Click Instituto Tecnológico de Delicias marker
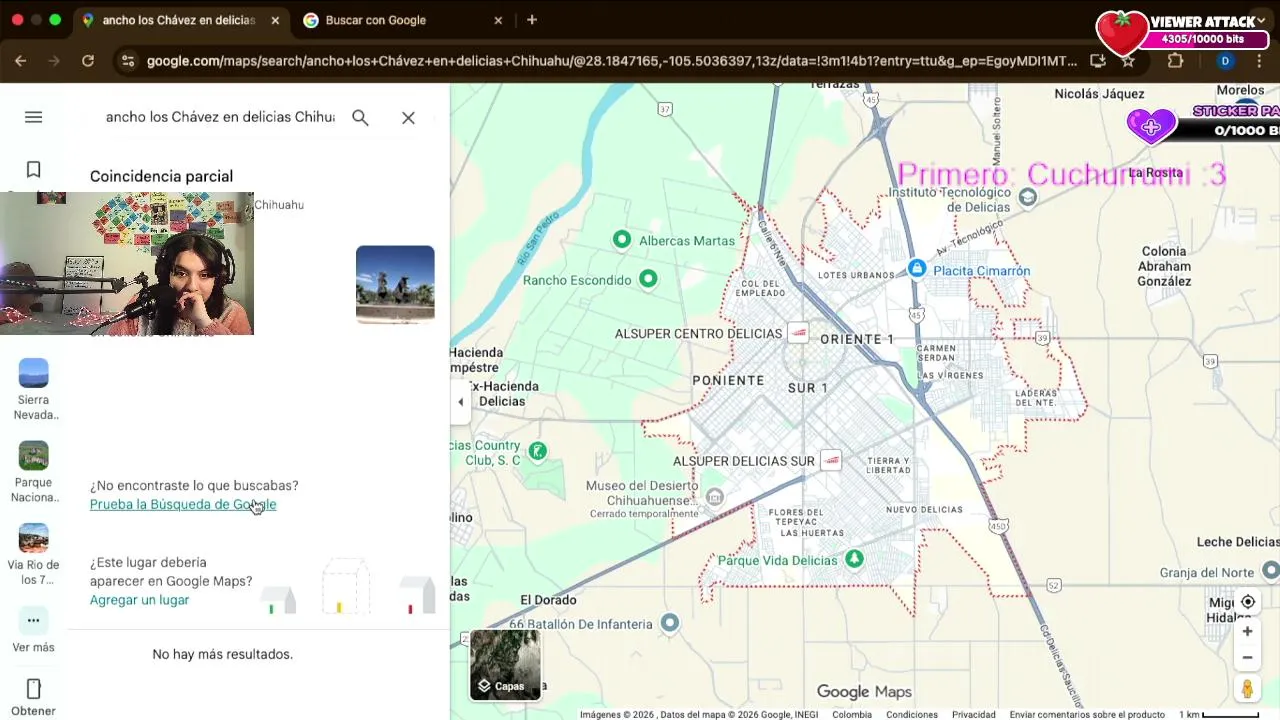Viewport: 1280px width, 720px height. pyautogui.click(x=1028, y=197)
